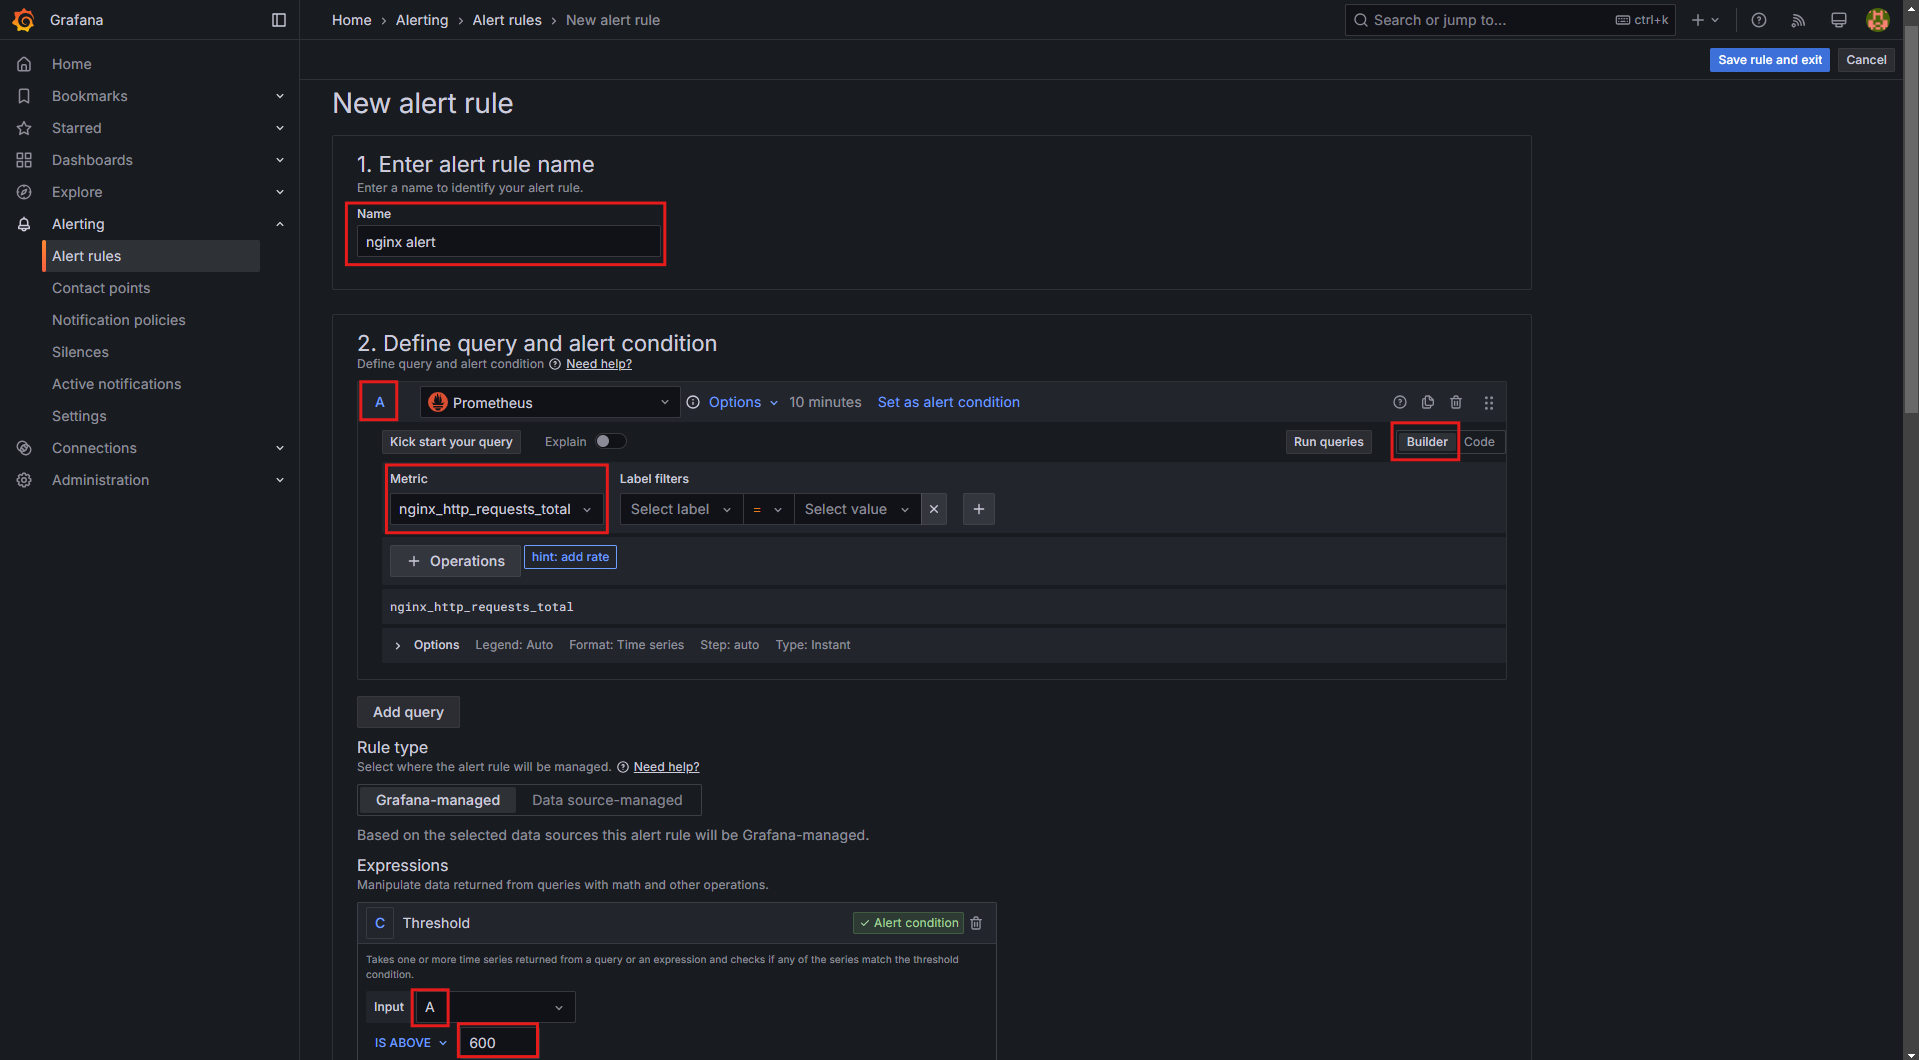Expand the query Options row chevron
This screenshot has height=1060, width=1919.
(x=398, y=645)
